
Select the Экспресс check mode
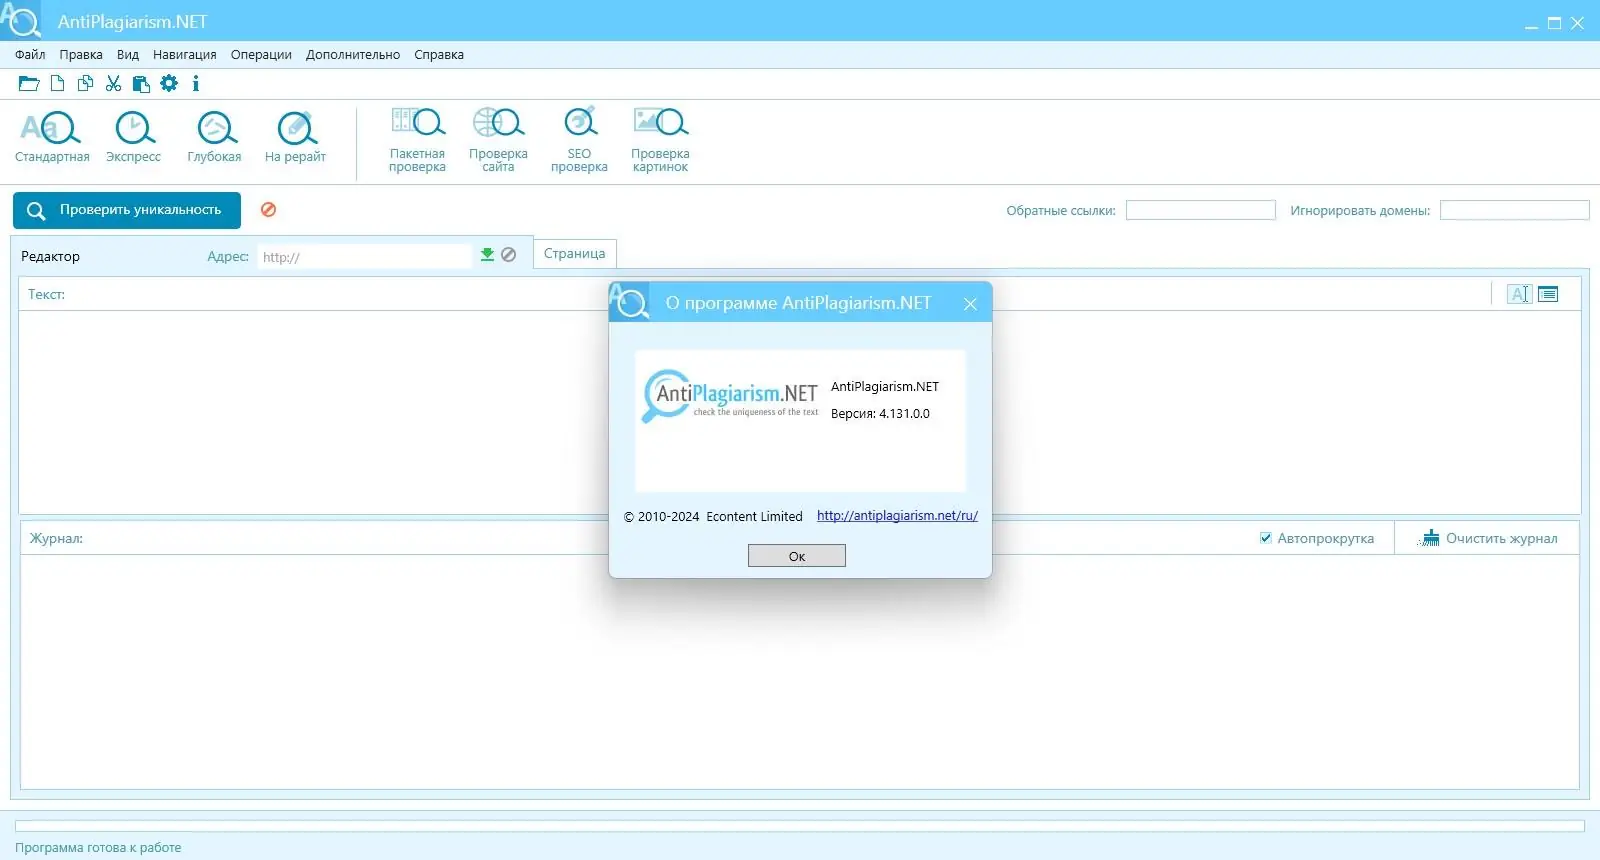(x=133, y=137)
